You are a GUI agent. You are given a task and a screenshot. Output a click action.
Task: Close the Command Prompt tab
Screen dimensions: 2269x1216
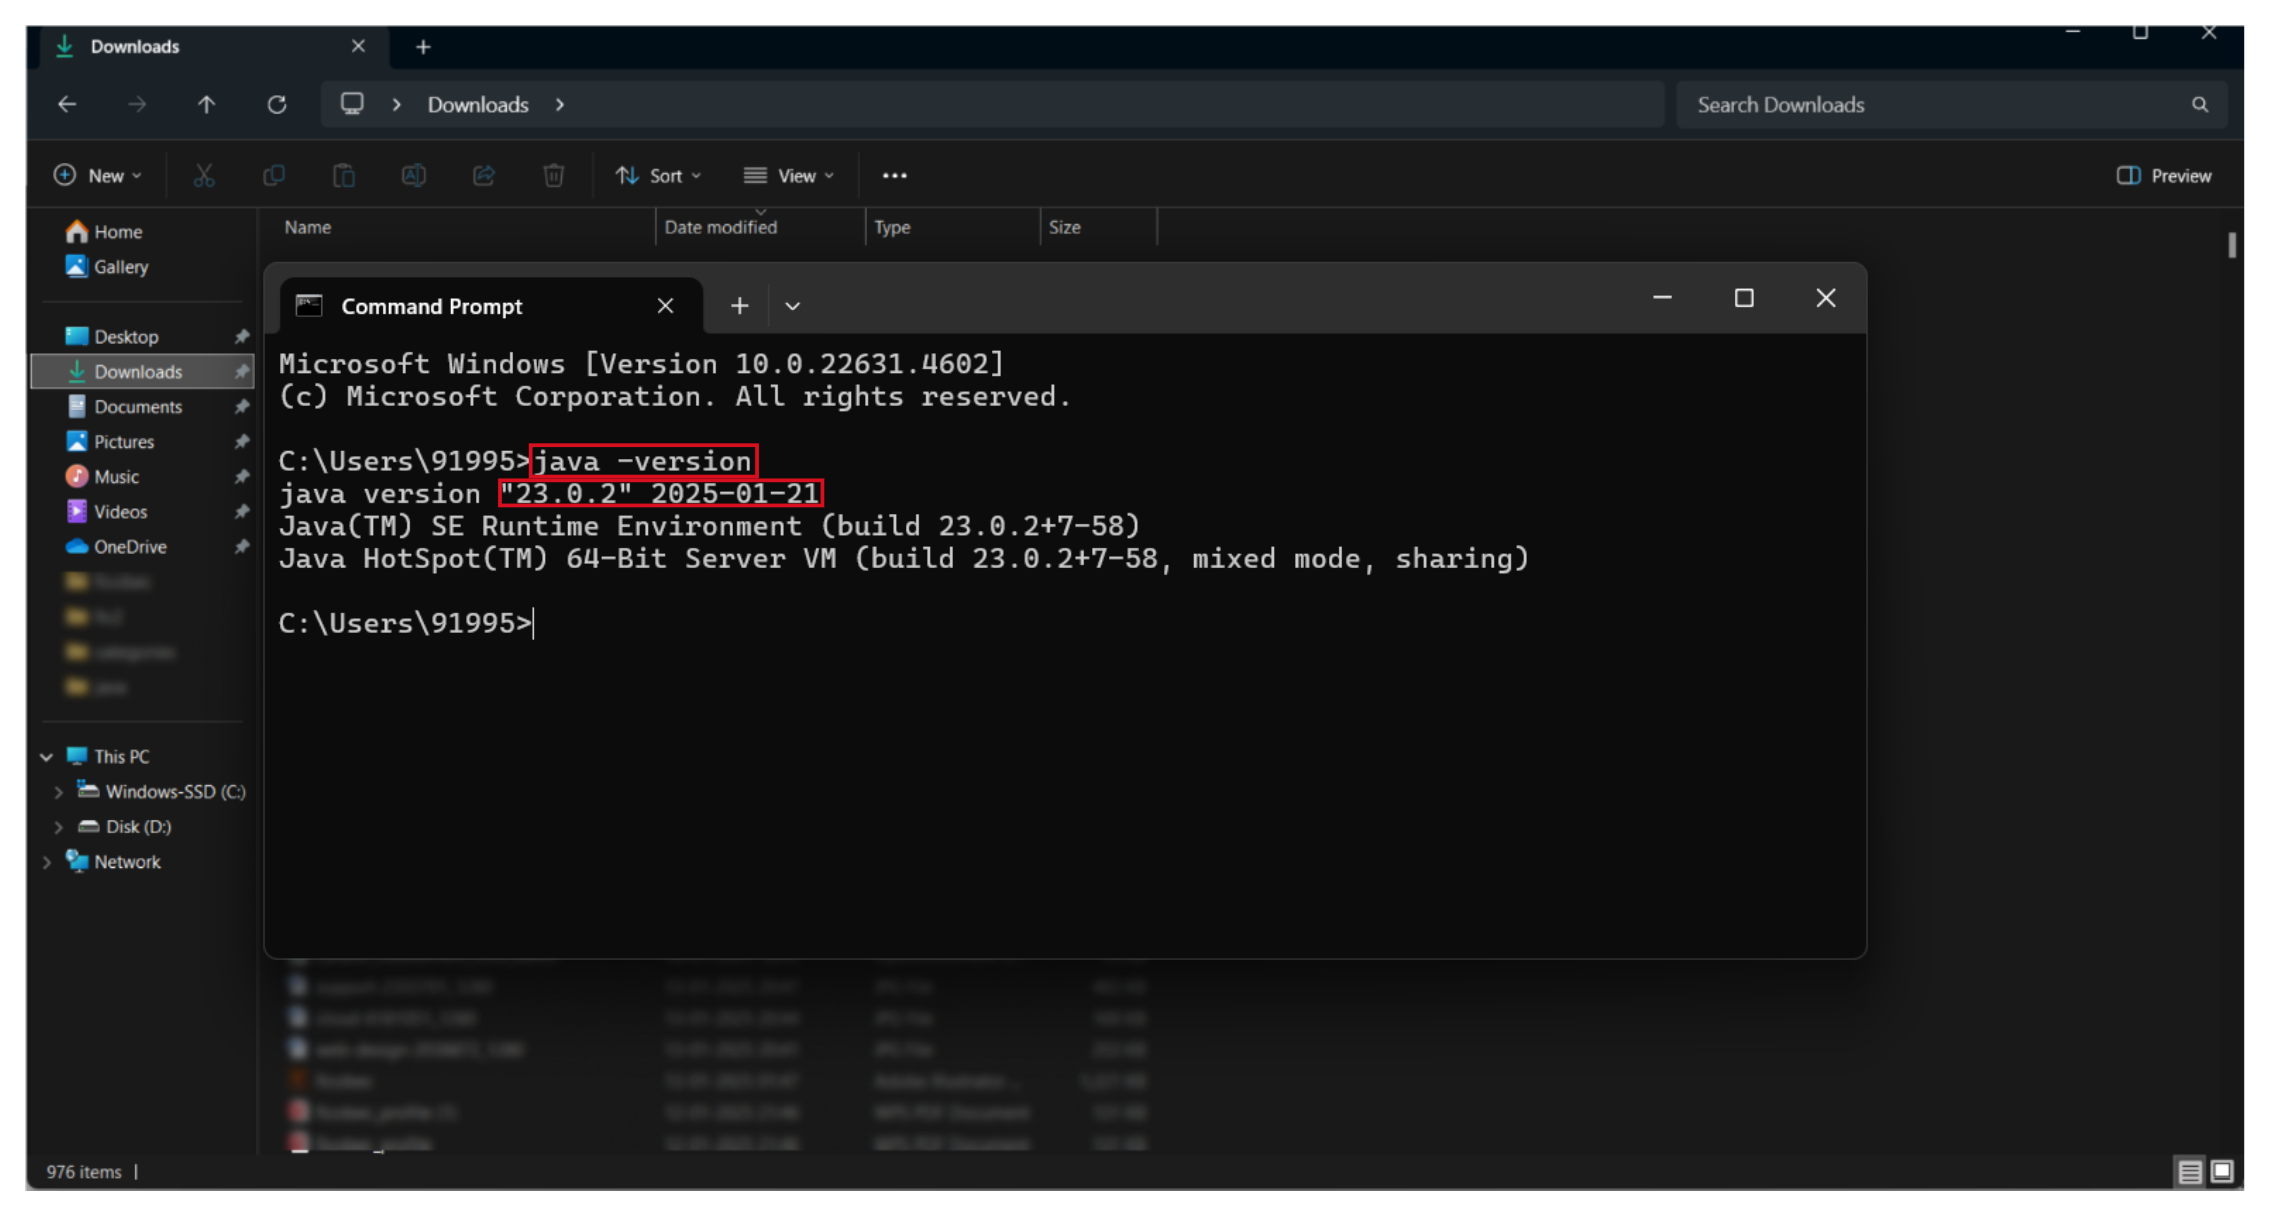665,306
